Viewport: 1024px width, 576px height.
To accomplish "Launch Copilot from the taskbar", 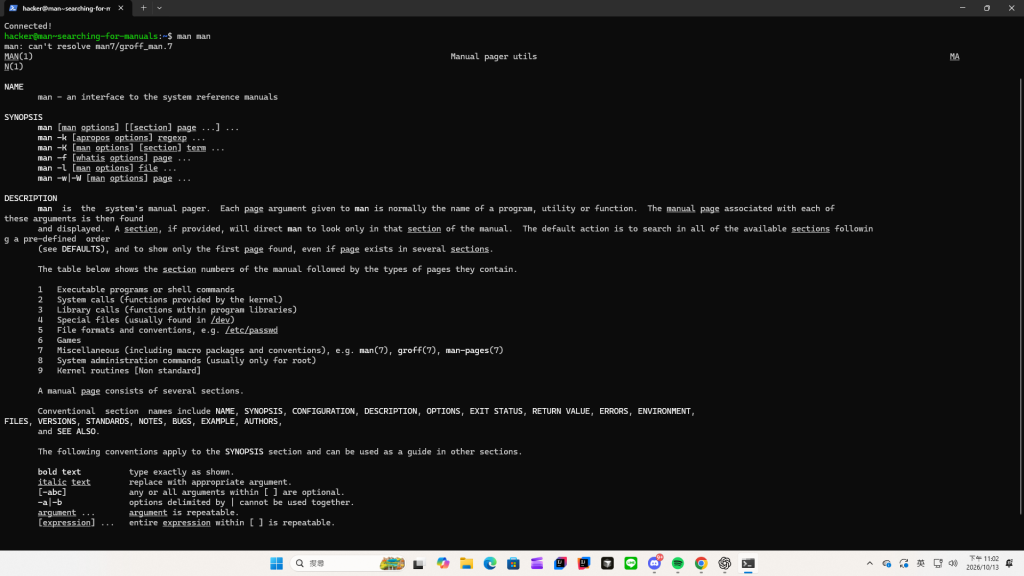I will [443, 564].
